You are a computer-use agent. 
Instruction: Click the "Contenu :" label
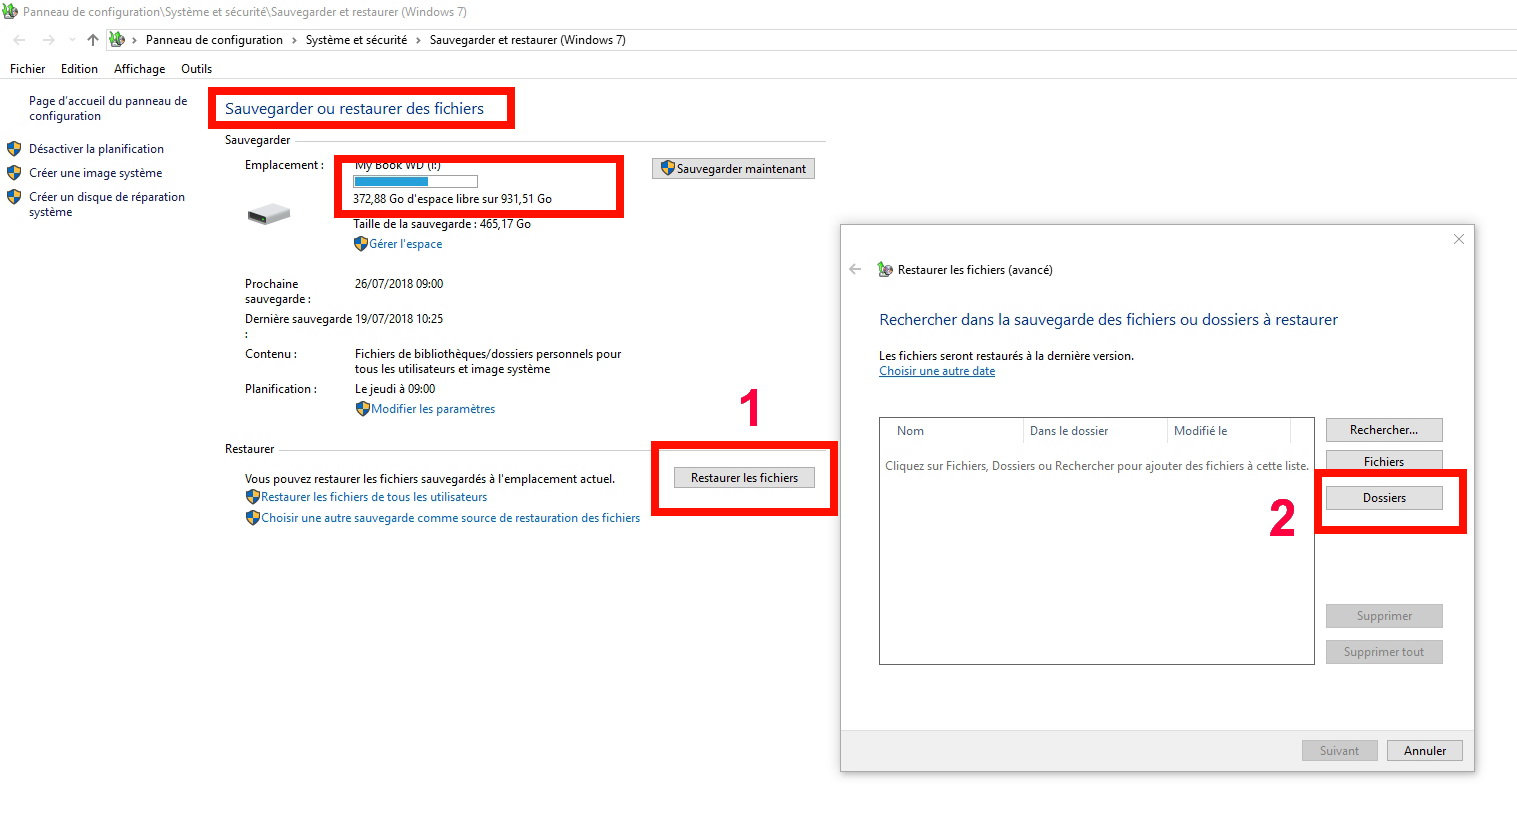pos(271,354)
